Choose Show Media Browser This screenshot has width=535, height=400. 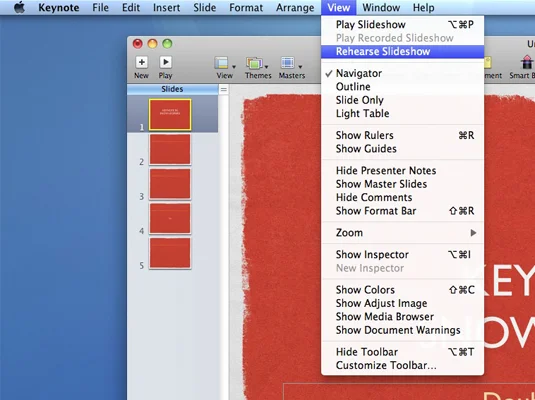coord(403,317)
